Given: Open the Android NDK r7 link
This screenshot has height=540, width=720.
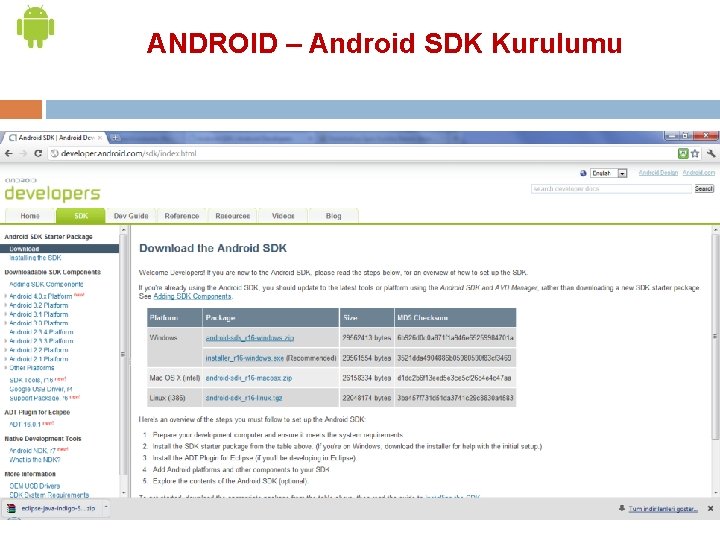Looking at the screenshot, I should 33,450.
